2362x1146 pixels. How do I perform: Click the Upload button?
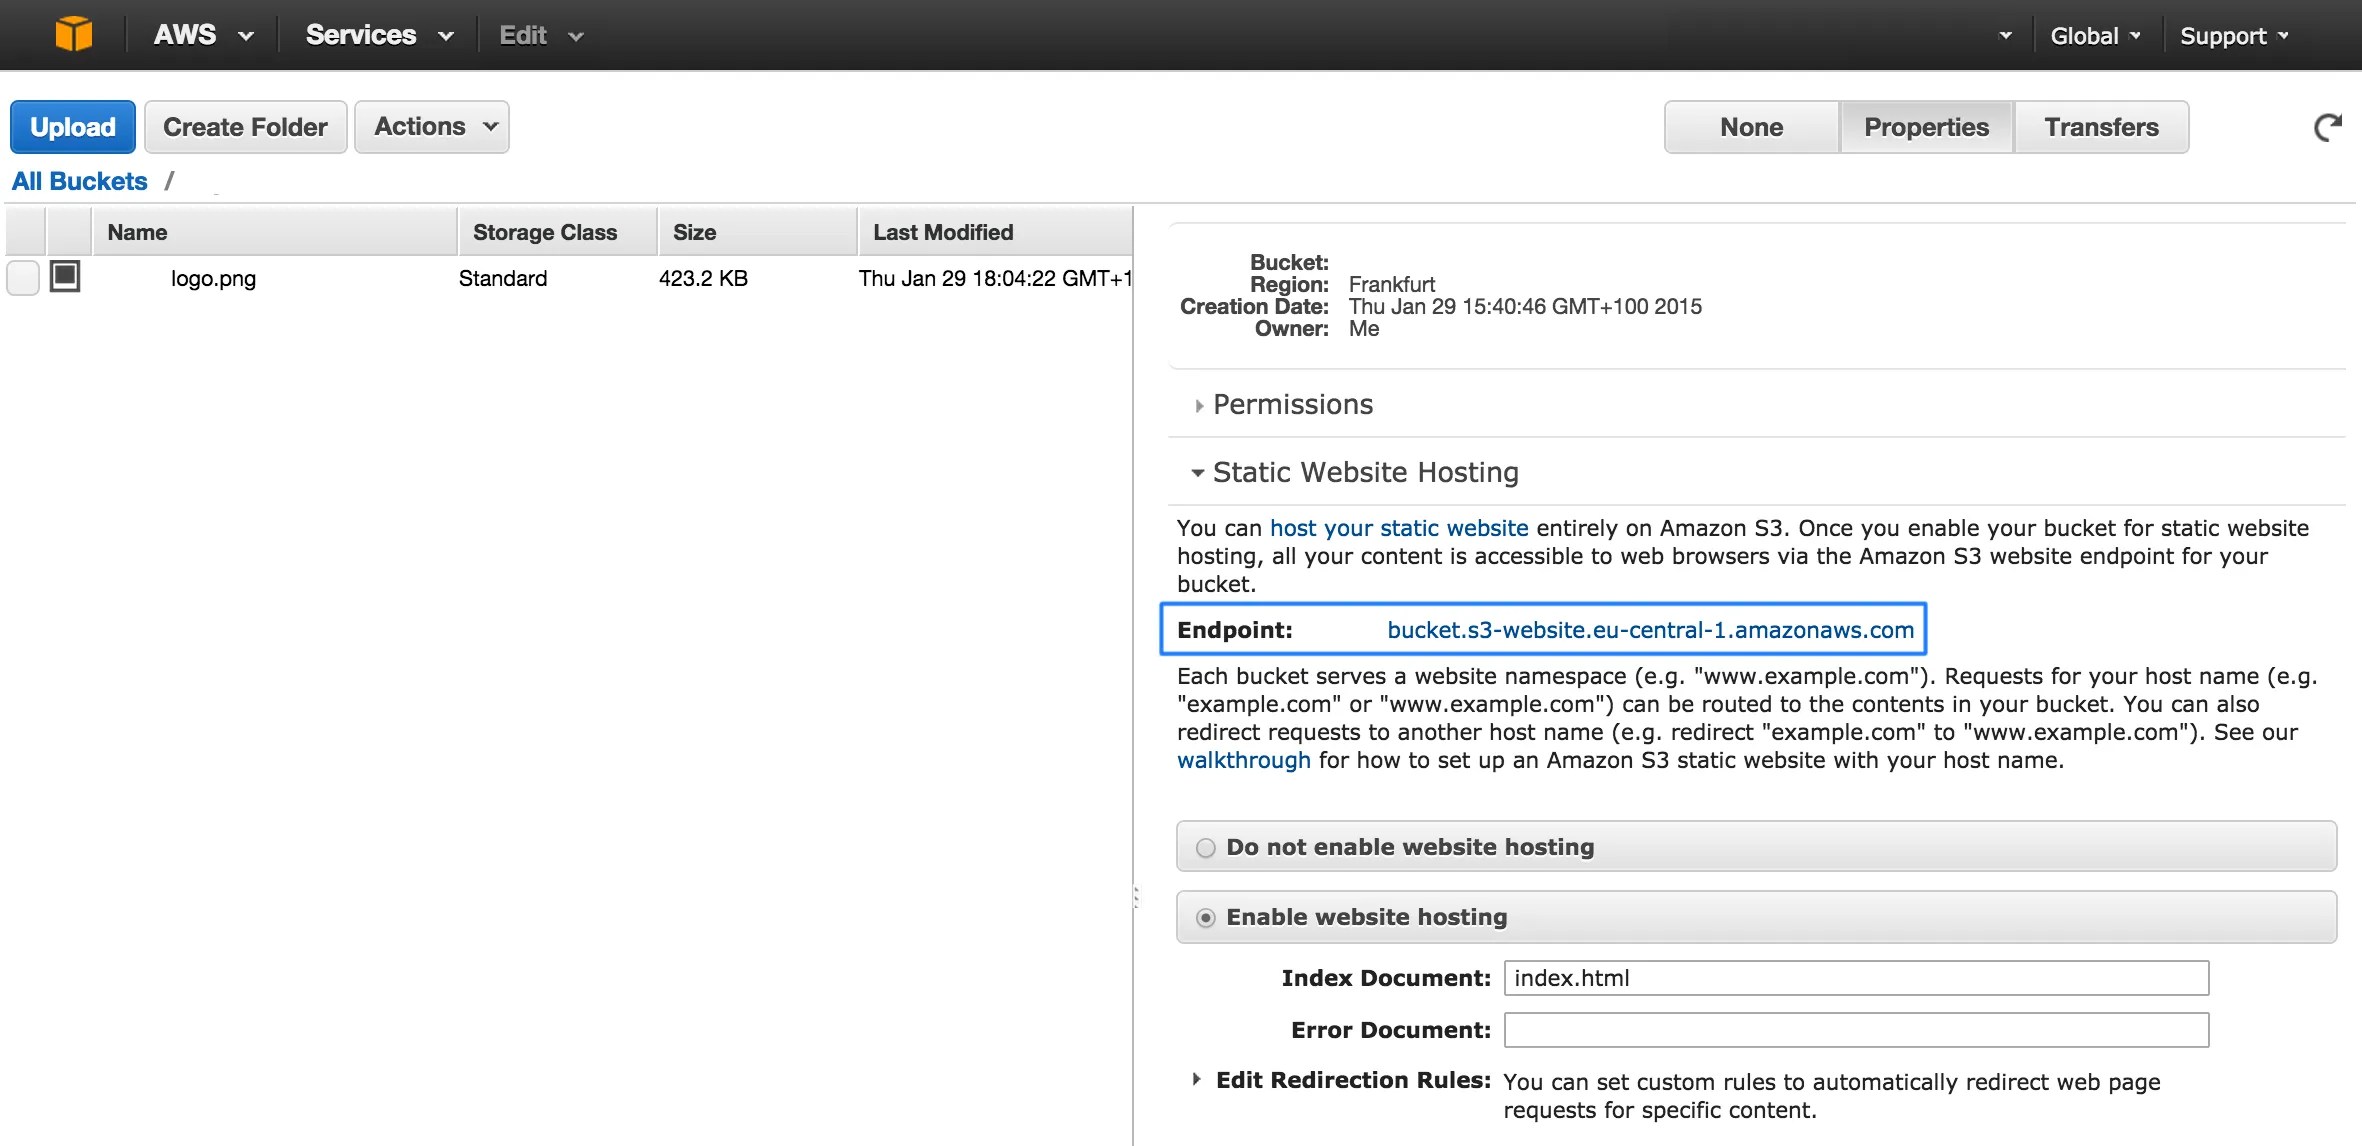[x=72, y=126]
